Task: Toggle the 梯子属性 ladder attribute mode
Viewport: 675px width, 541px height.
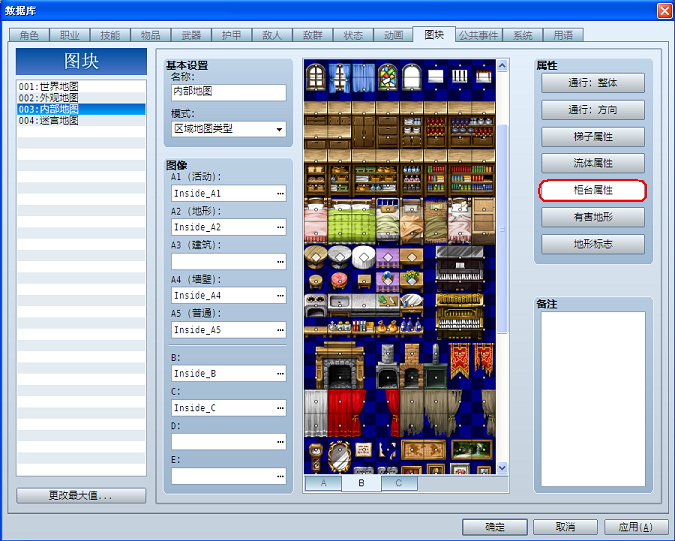Action: click(x=593, y=137)
